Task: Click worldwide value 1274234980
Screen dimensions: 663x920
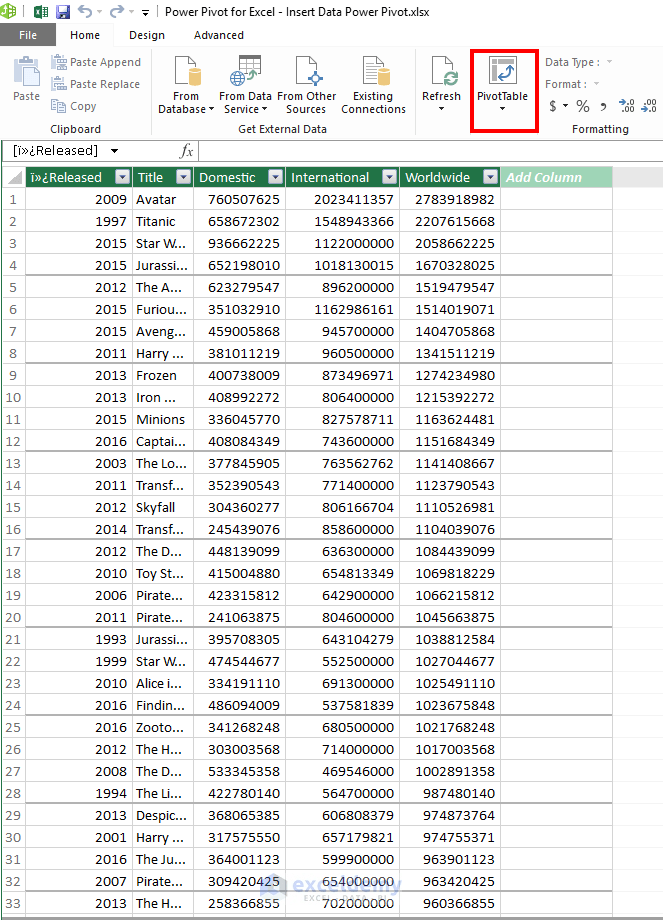Action: 450,376
